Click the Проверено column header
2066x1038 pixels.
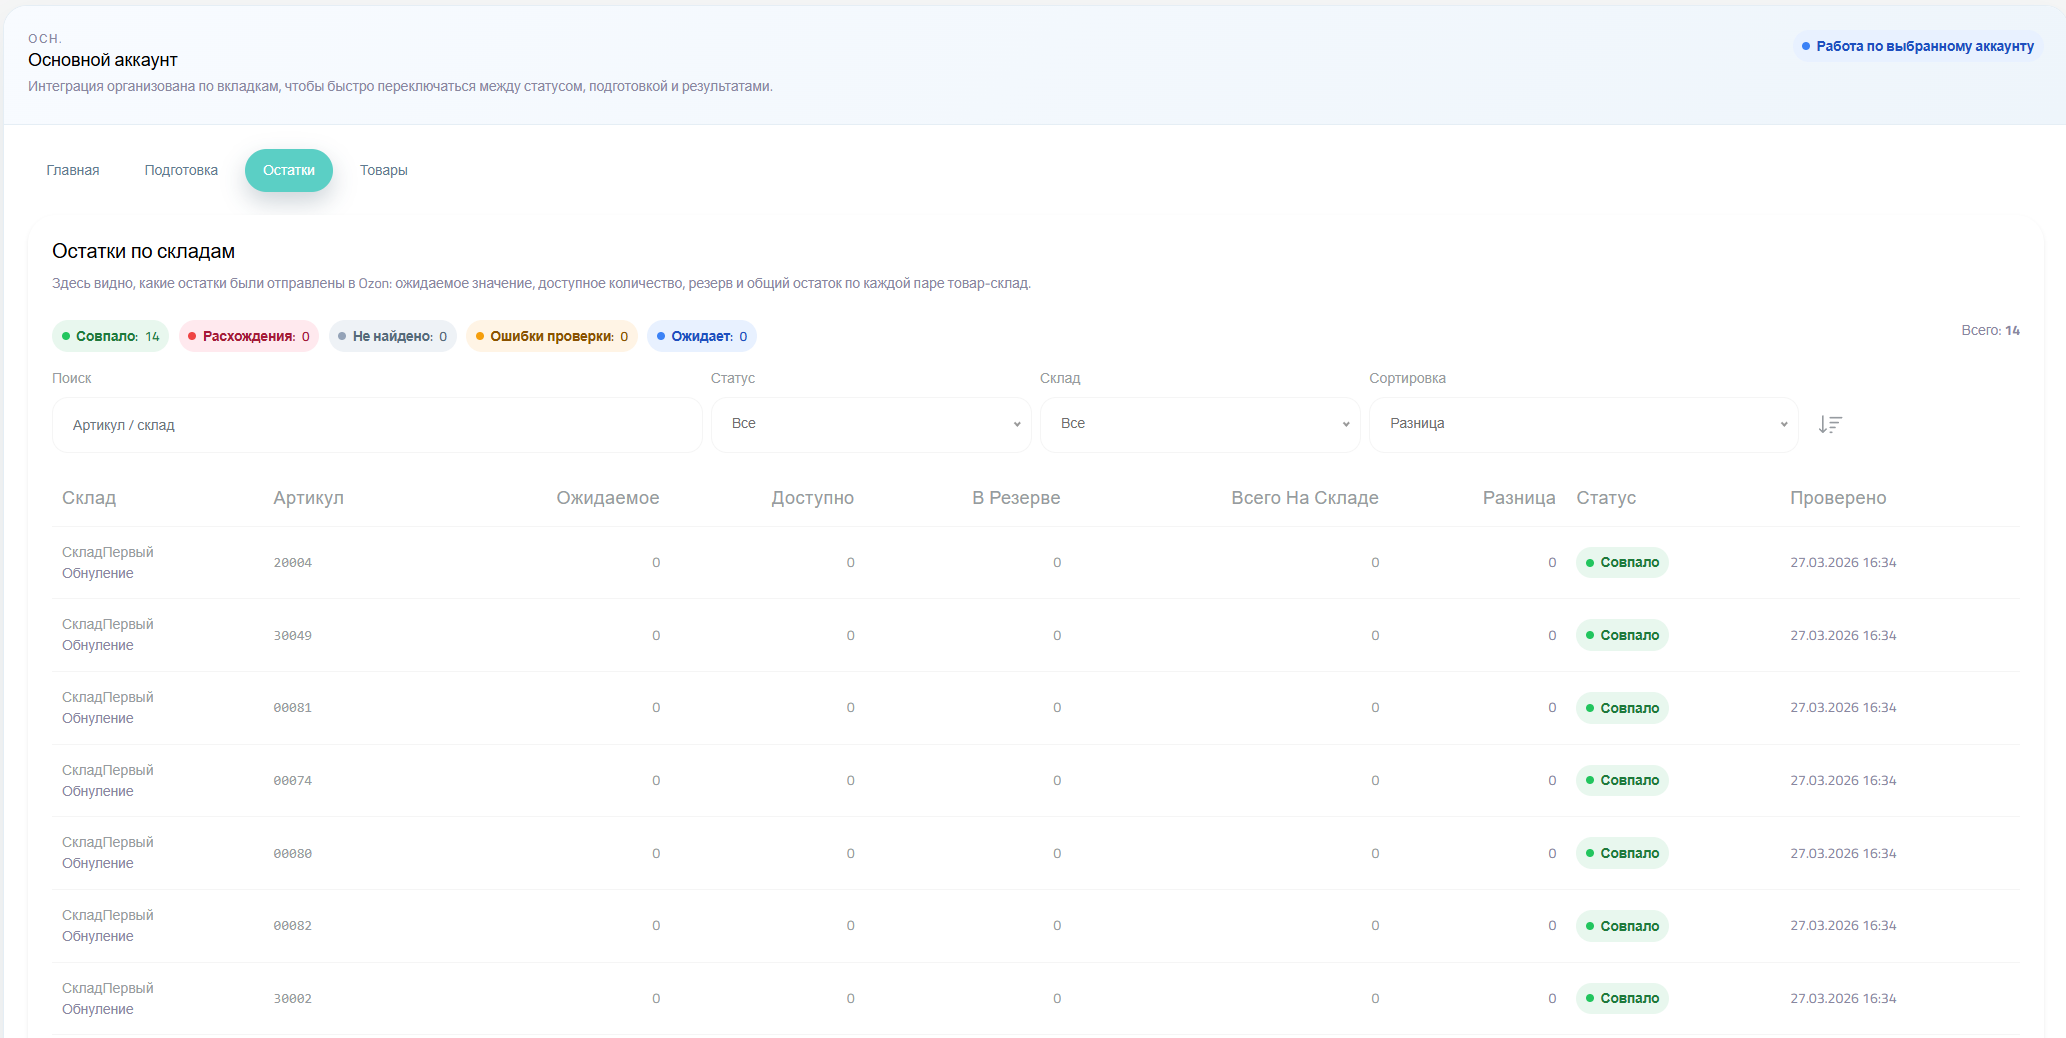click(1838, 498)
